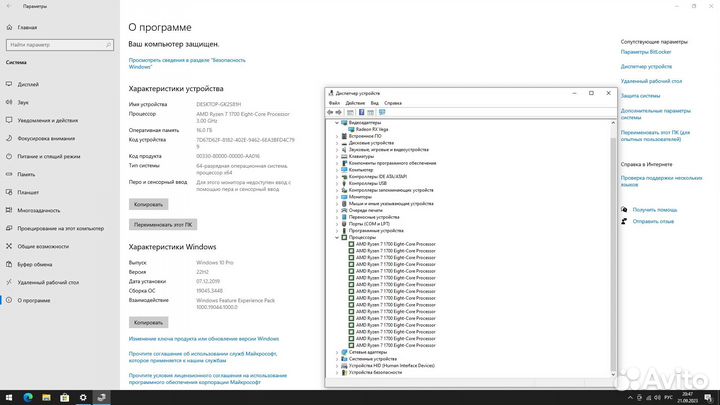Click the Видеоадаптеры category icon
The height and width of the screenshot is (405, 720).
pyautogui.click(x=344, y=123)
